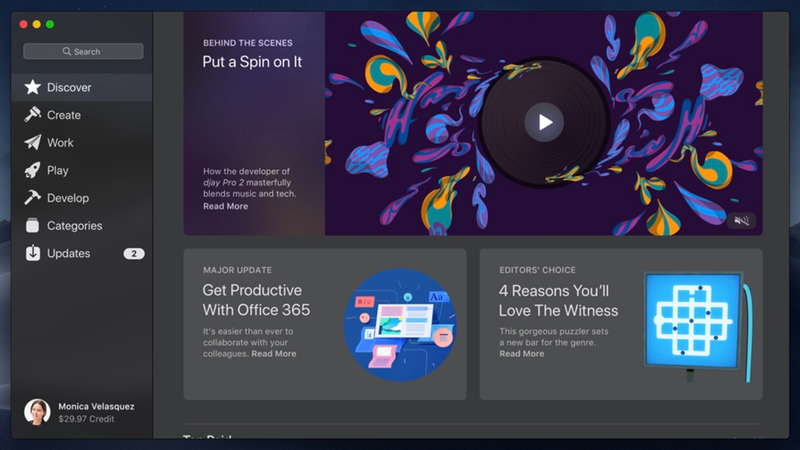This screenshot has height=450, width=800.
Task: Play the Put a Spin on It video
Action: pos(544,122)
